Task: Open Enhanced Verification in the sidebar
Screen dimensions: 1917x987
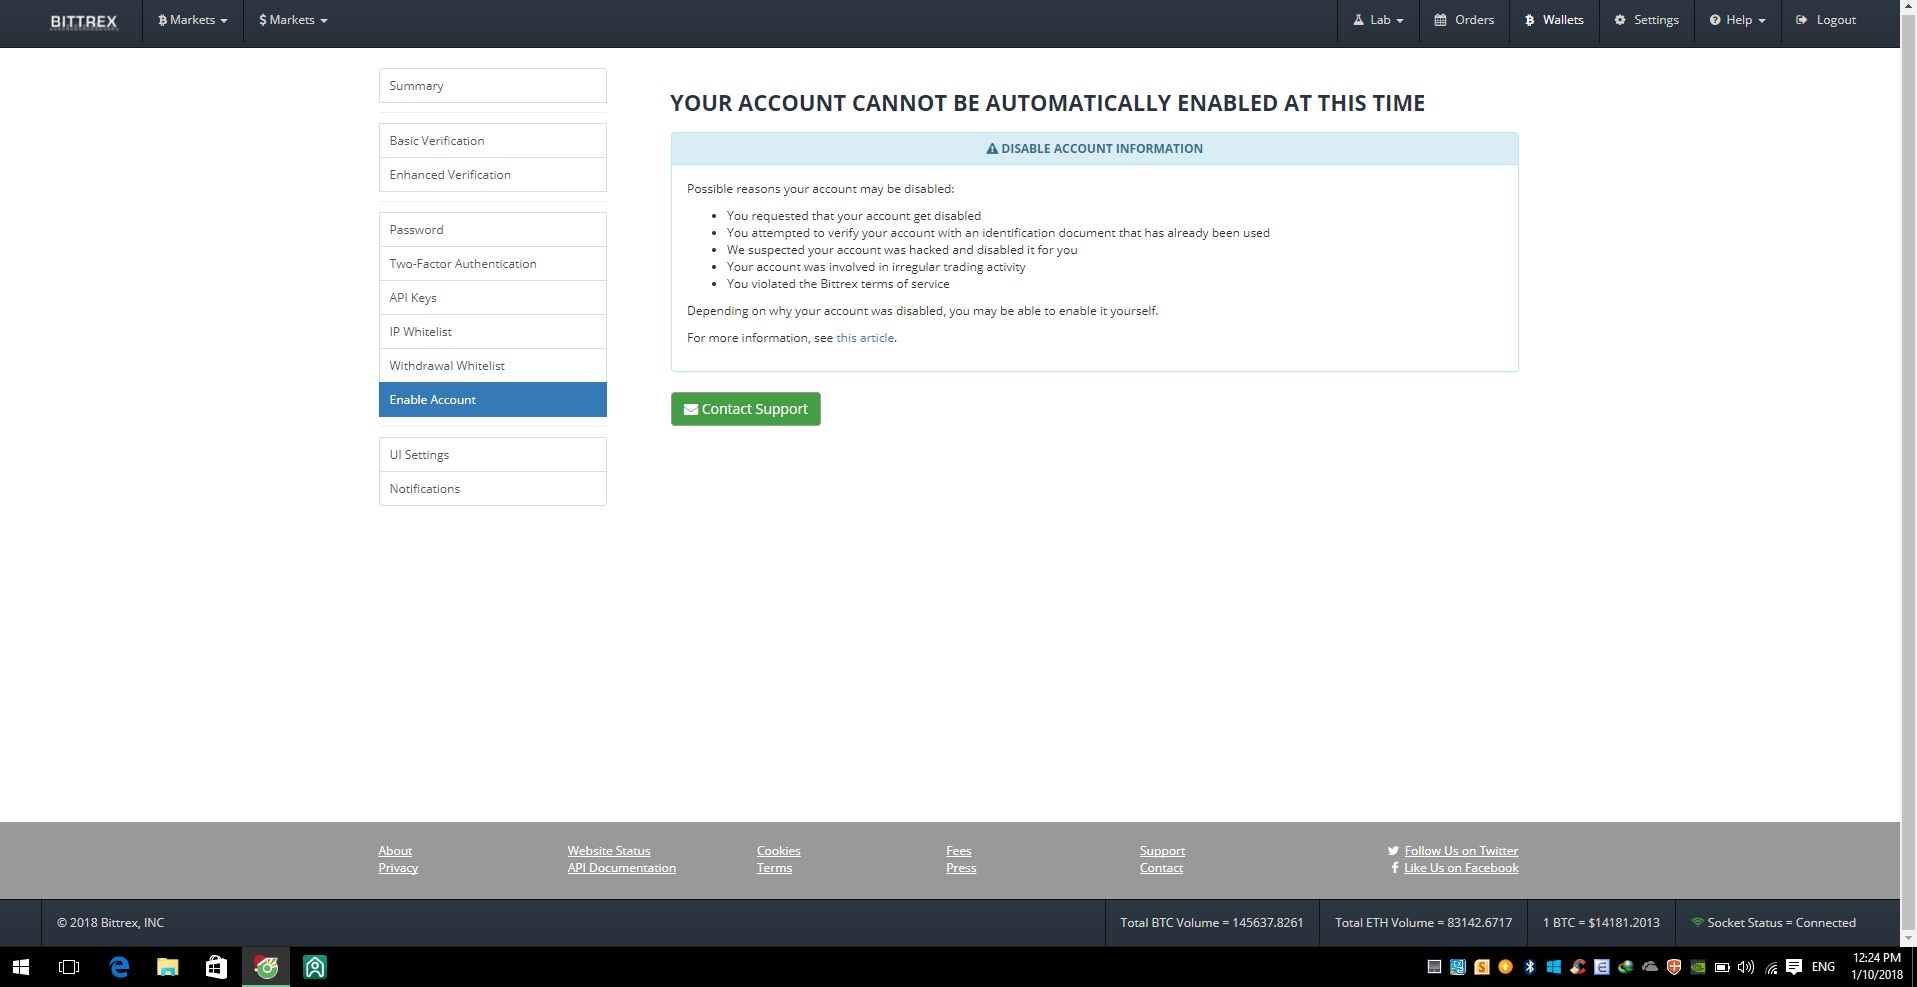Action: tap(493, 175)
